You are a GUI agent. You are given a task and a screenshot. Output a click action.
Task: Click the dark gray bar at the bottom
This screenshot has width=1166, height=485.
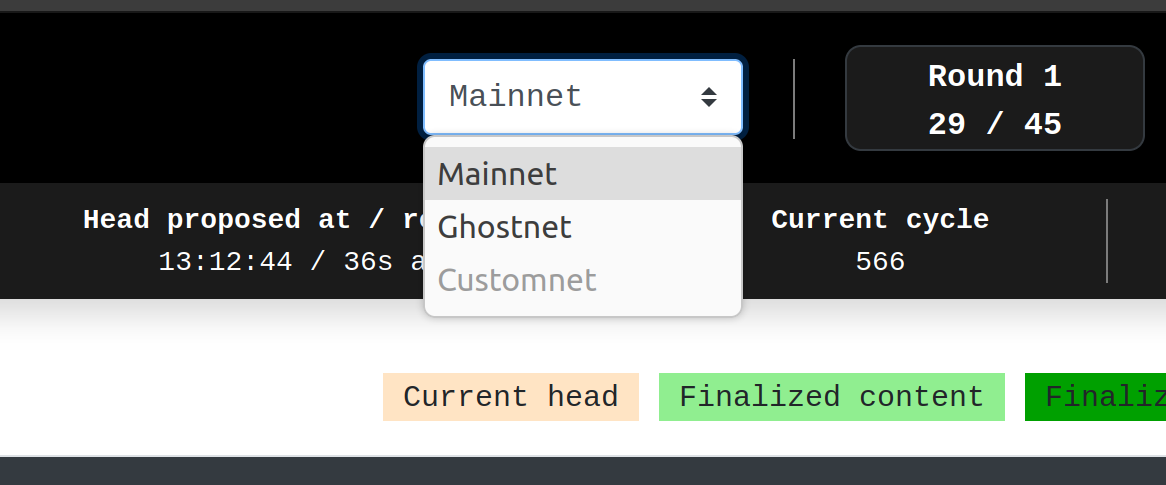pyautogui.click(x=583, y=471)
